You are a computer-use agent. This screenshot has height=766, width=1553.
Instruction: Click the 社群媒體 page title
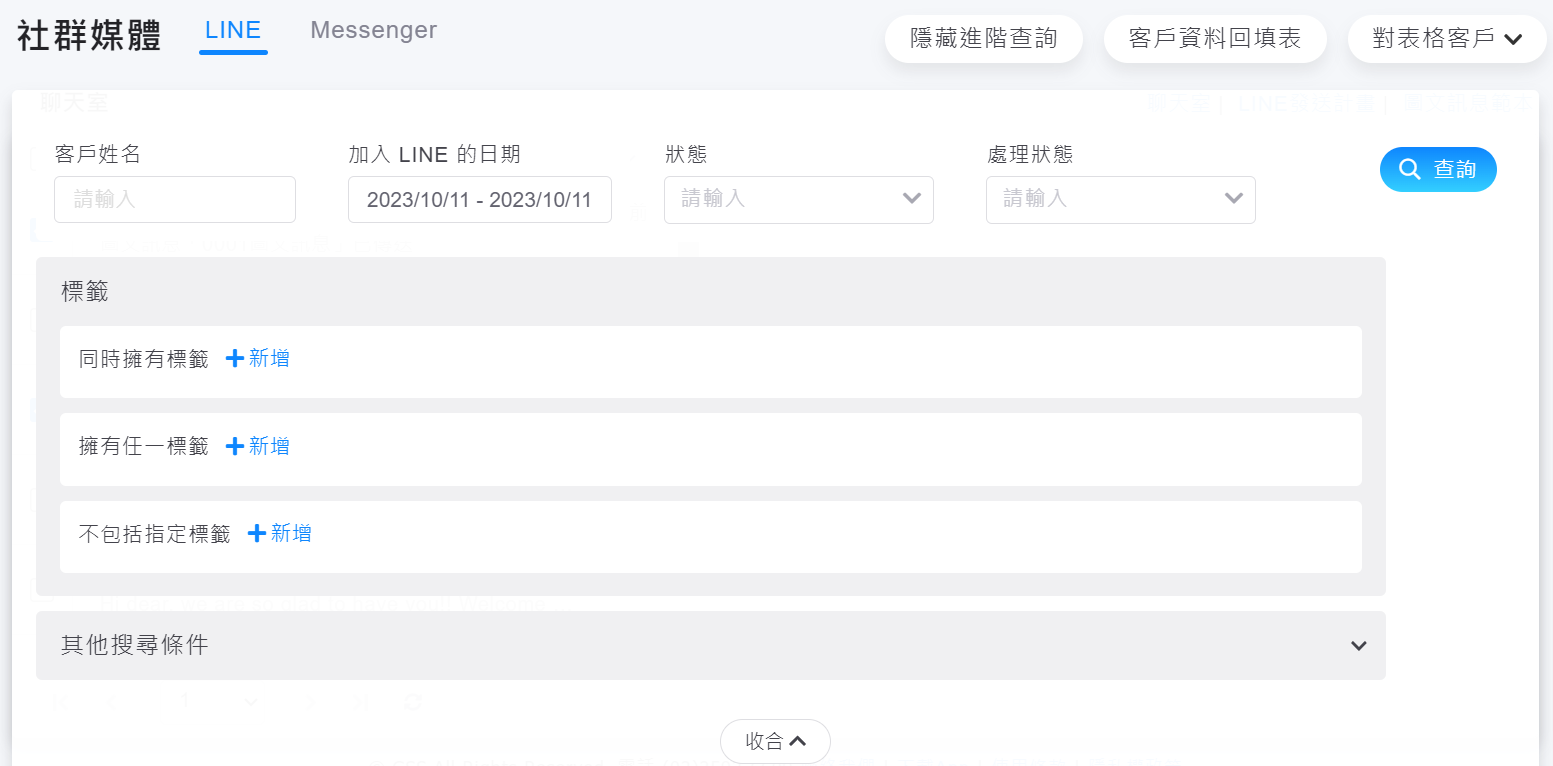coord(89,35)
